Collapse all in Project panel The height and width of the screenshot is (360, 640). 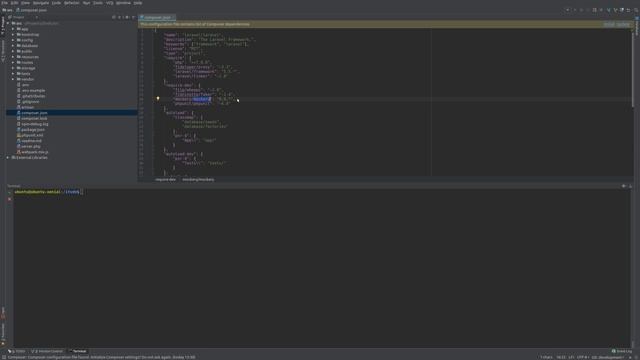click(120, 17)
